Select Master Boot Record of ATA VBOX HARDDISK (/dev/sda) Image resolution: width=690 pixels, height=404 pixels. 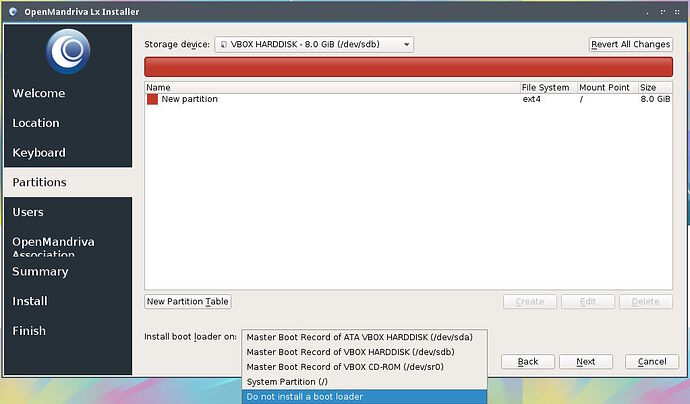(365, 337)
